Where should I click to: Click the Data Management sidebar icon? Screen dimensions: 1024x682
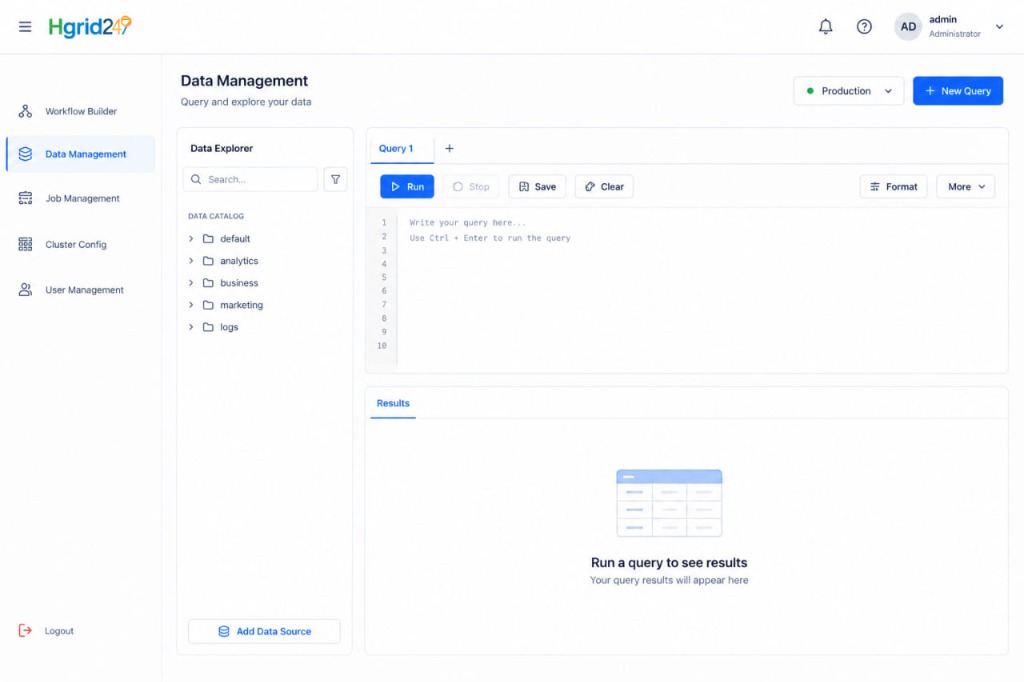[x=25, y=154]
